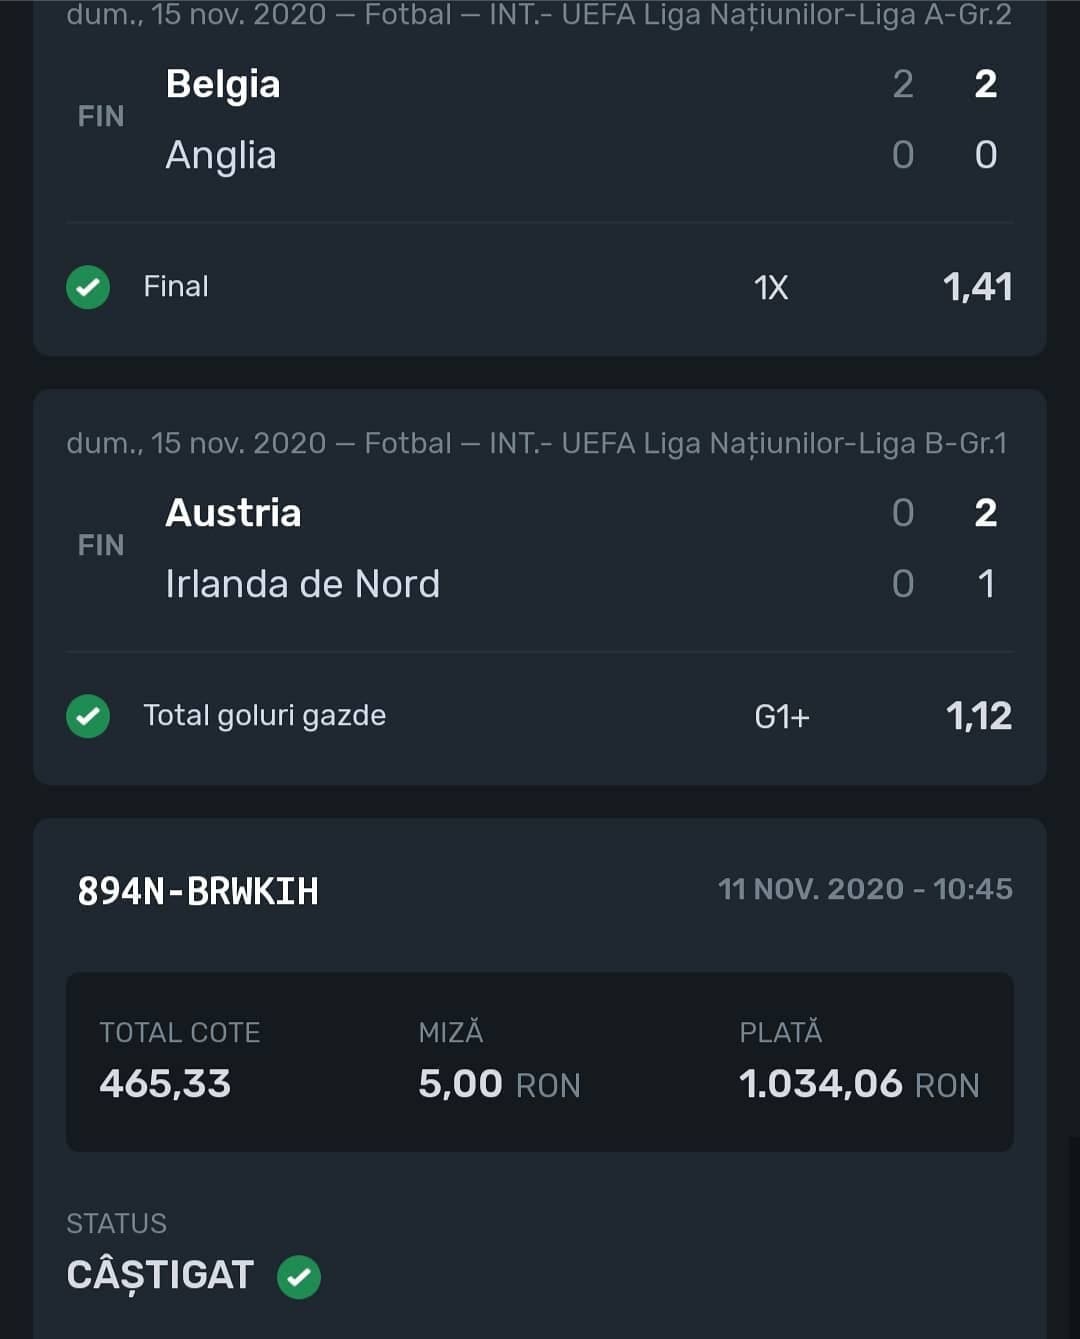This screenshot has width=1080, height=1339.
Task: Select the 1X bet selection
Action: [771, 288]
